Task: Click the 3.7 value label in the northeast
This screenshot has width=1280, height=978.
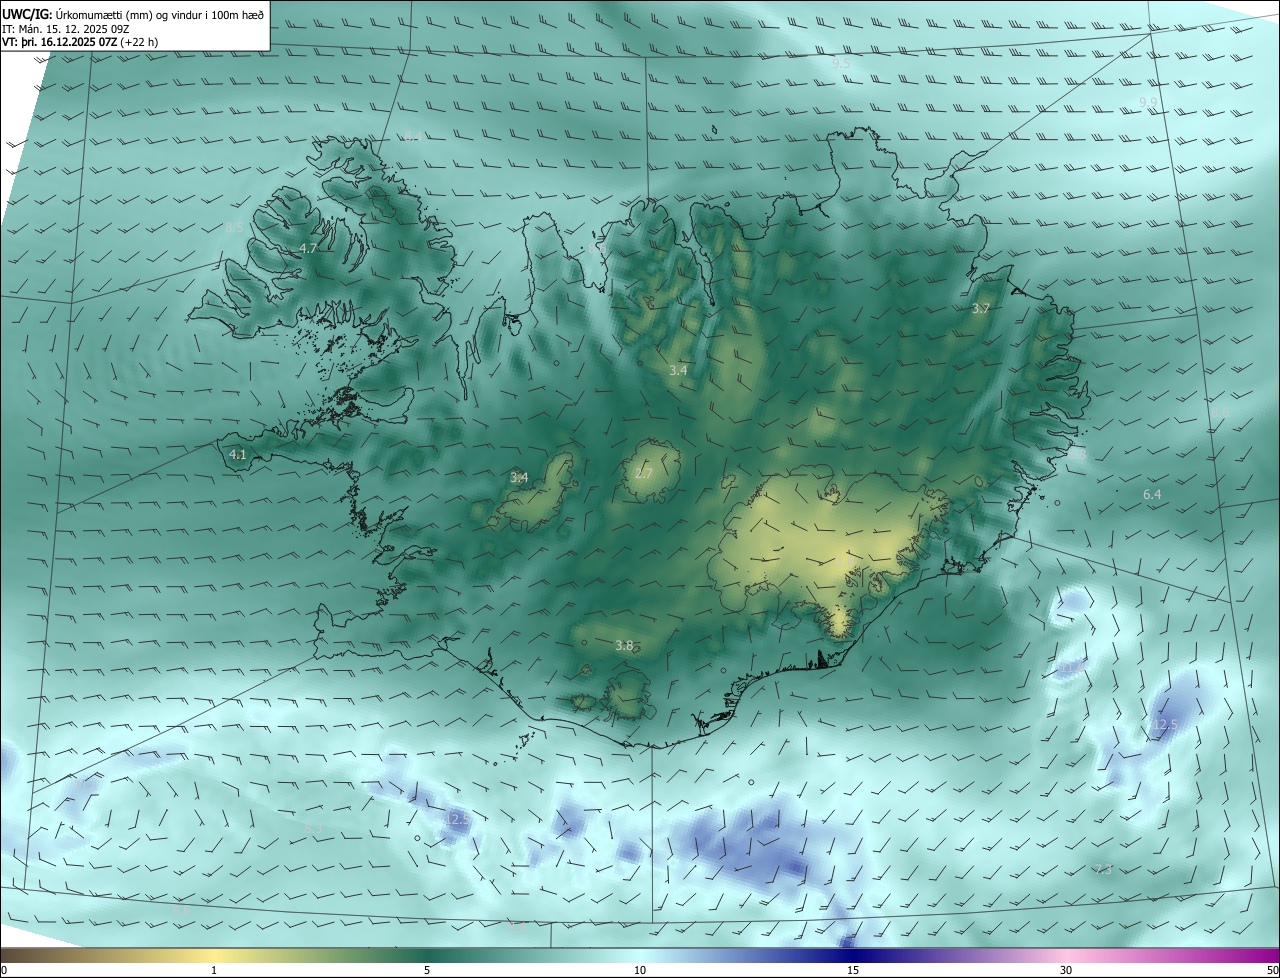Action: tap(980, 309)
